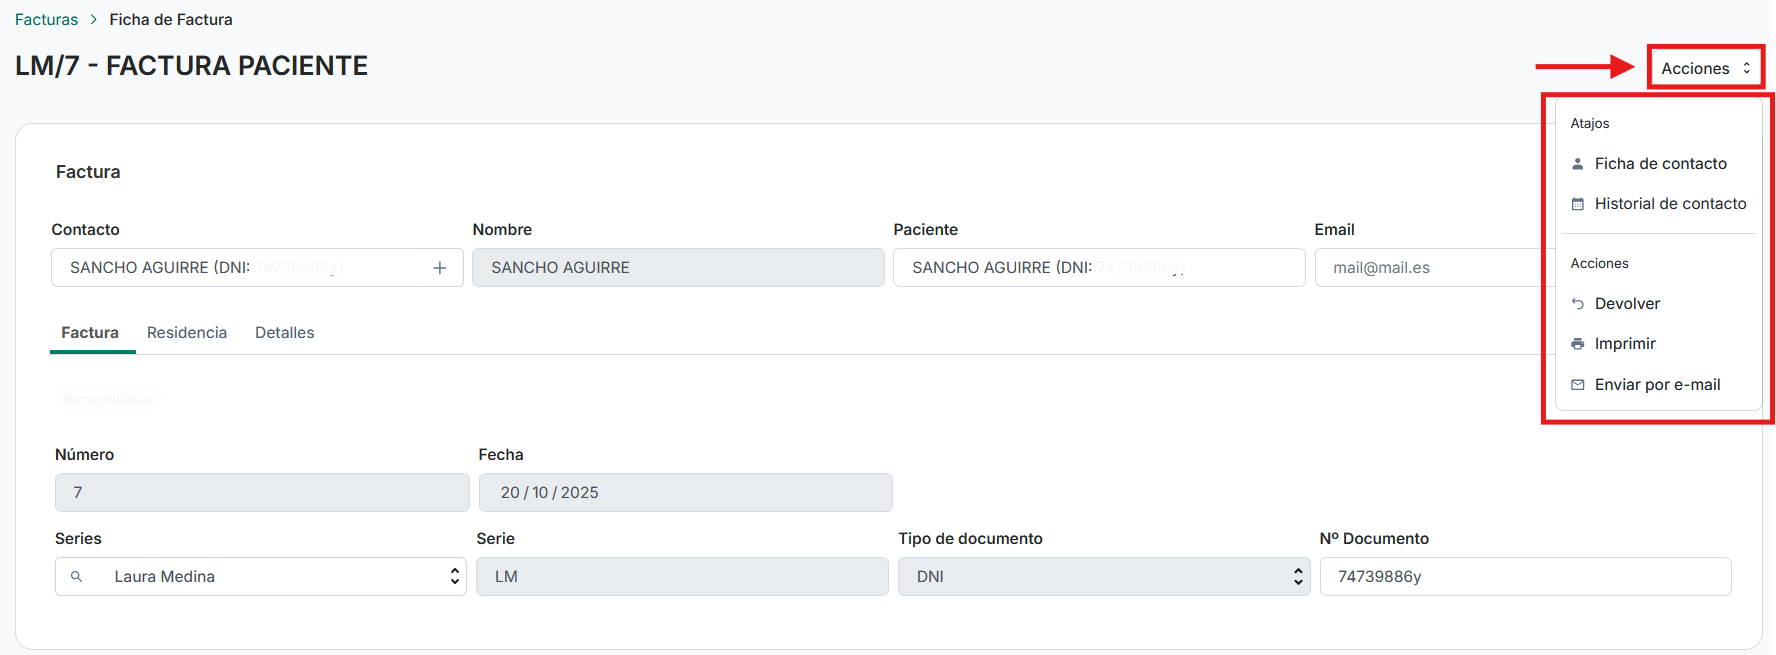Click the plus icon in Contacto field
Screen dimensions: 1776x655
click(439, 268)
